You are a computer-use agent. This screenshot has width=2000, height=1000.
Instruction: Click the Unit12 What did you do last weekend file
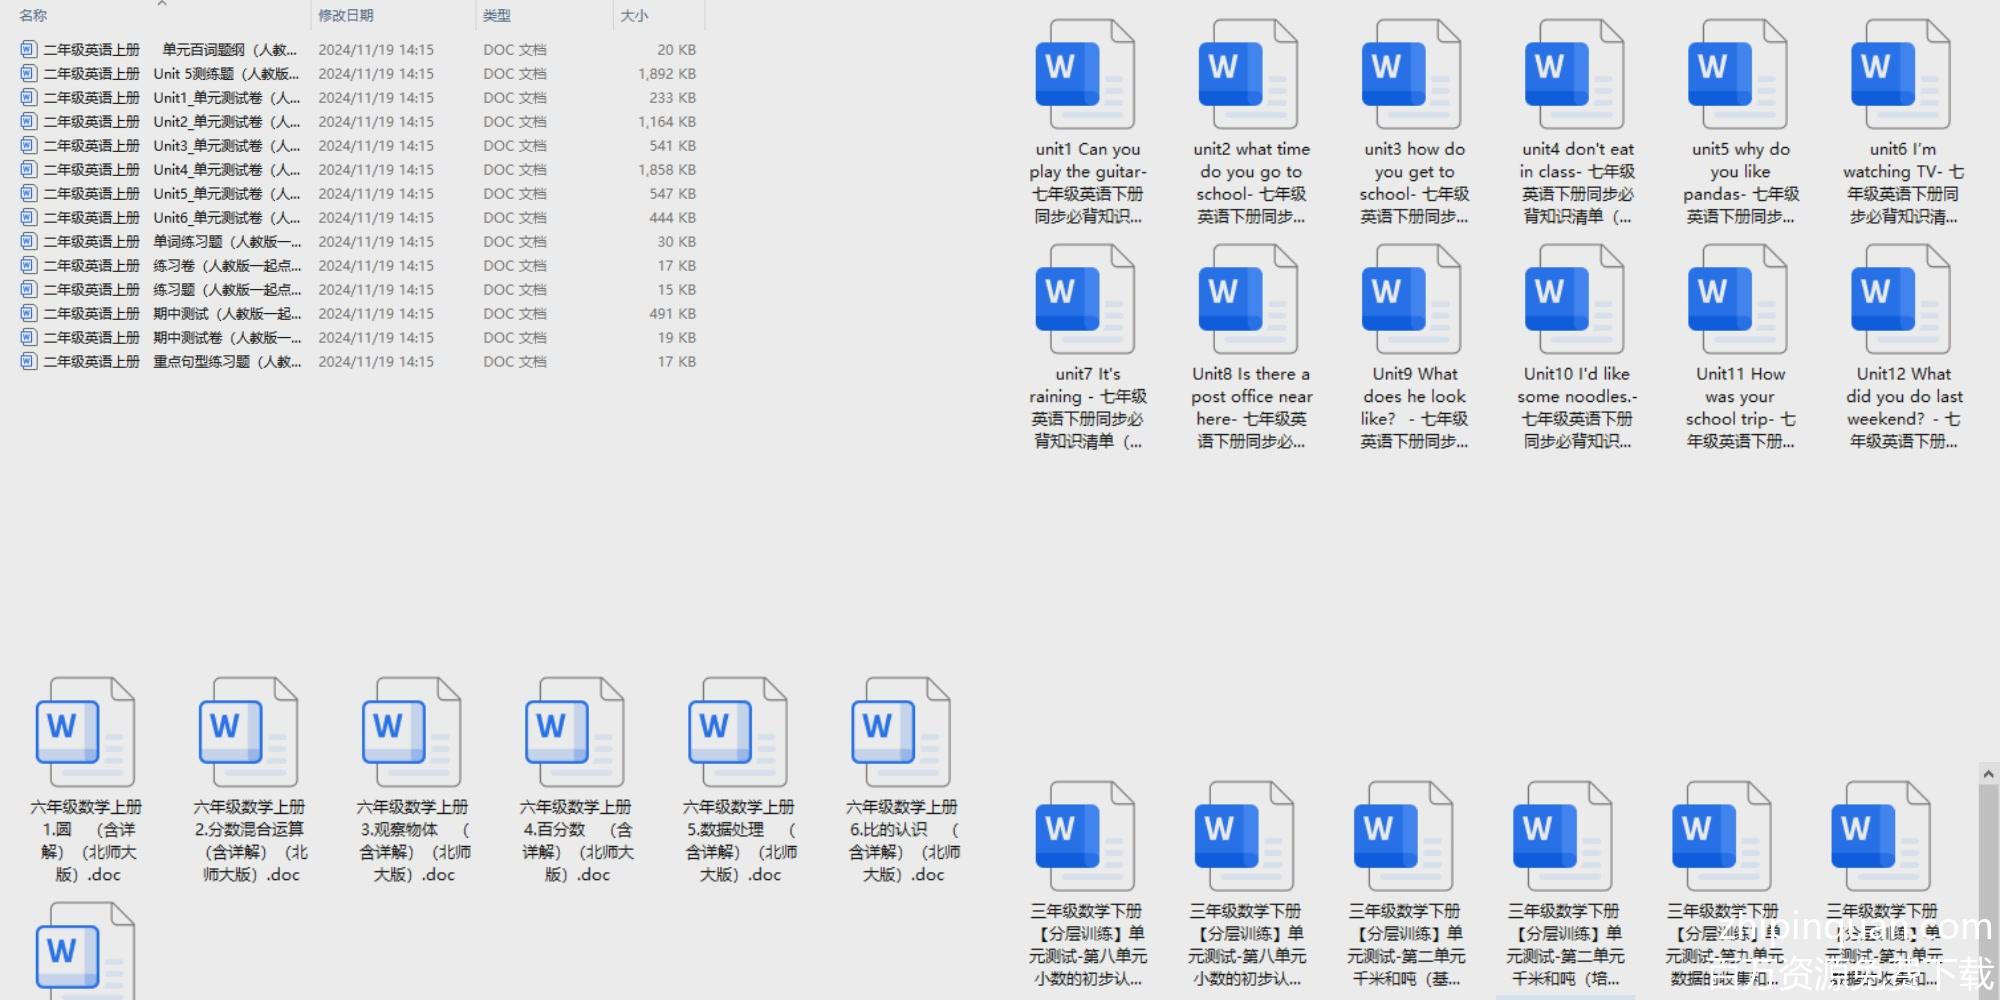point(1901,303)
